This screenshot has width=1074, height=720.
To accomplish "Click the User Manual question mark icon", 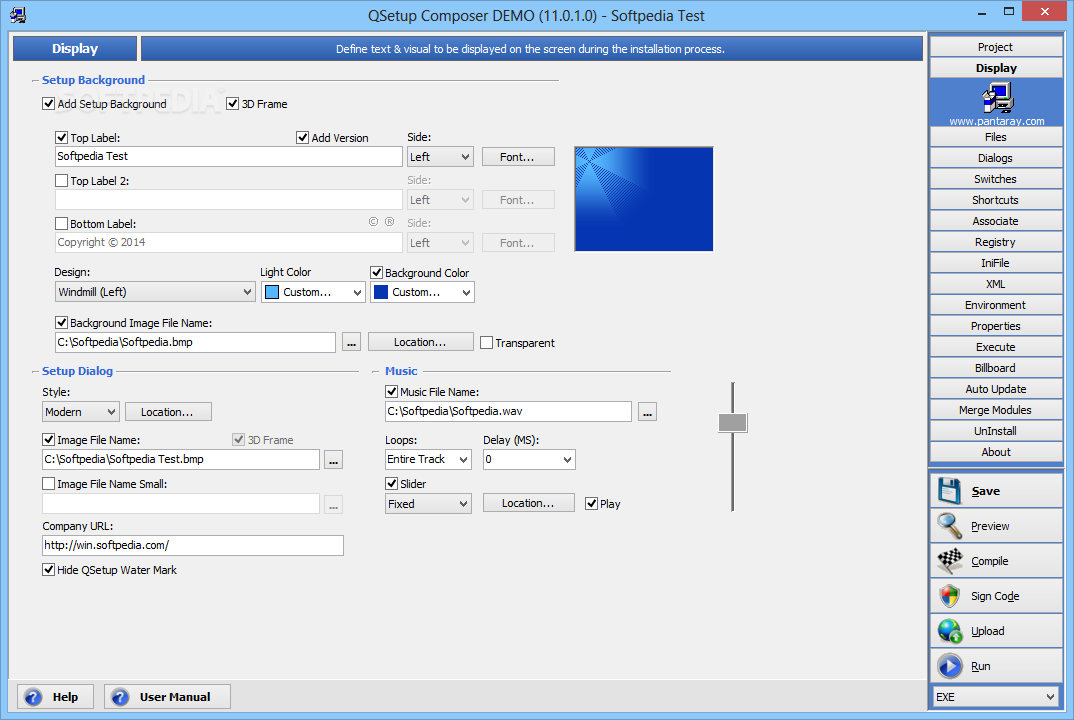I will tap(120, 697).
